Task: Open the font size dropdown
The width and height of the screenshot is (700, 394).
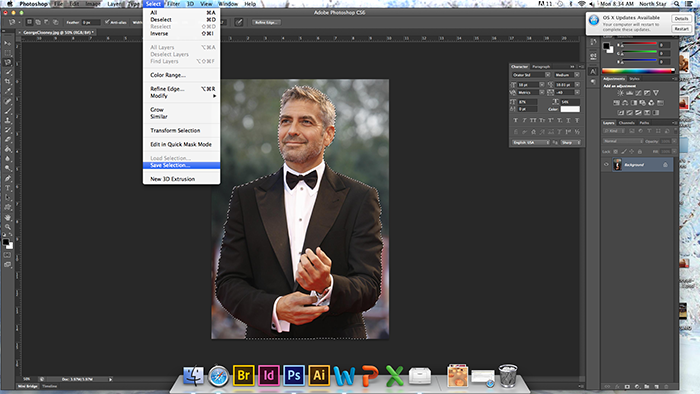Action: point(542,84)
